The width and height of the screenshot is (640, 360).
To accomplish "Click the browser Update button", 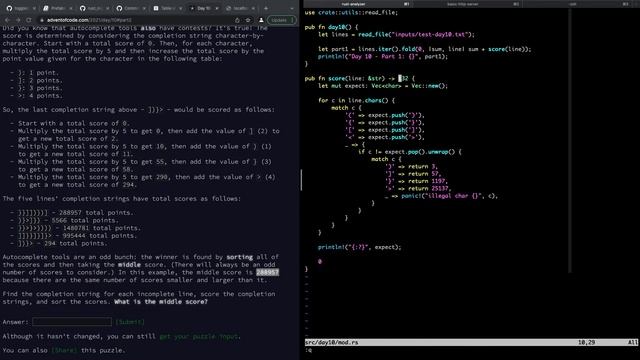I will coord(282,20).
